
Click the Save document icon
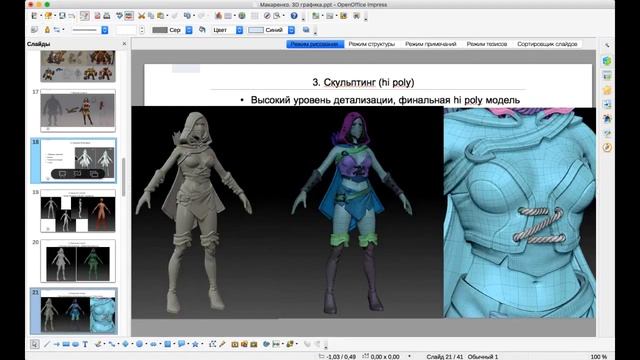tap(62, 16)
